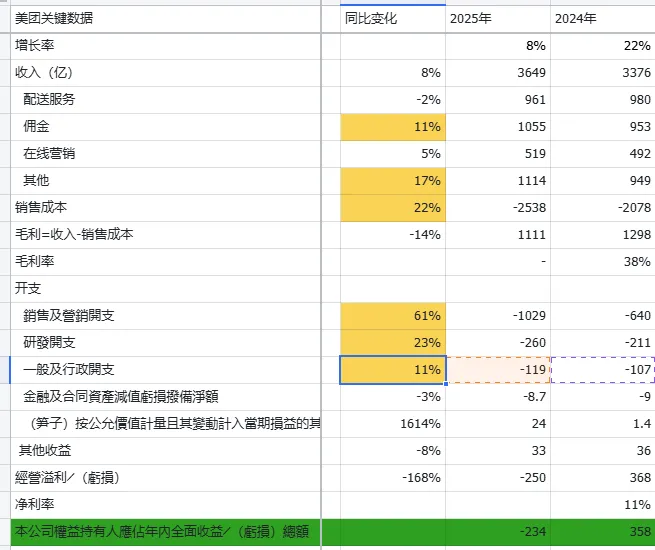This screenshot has width=655, height=550.
Task: Select the '（筭子）按公允價值計量' row label
Action: pyautogui.click(x=165, y=424)
